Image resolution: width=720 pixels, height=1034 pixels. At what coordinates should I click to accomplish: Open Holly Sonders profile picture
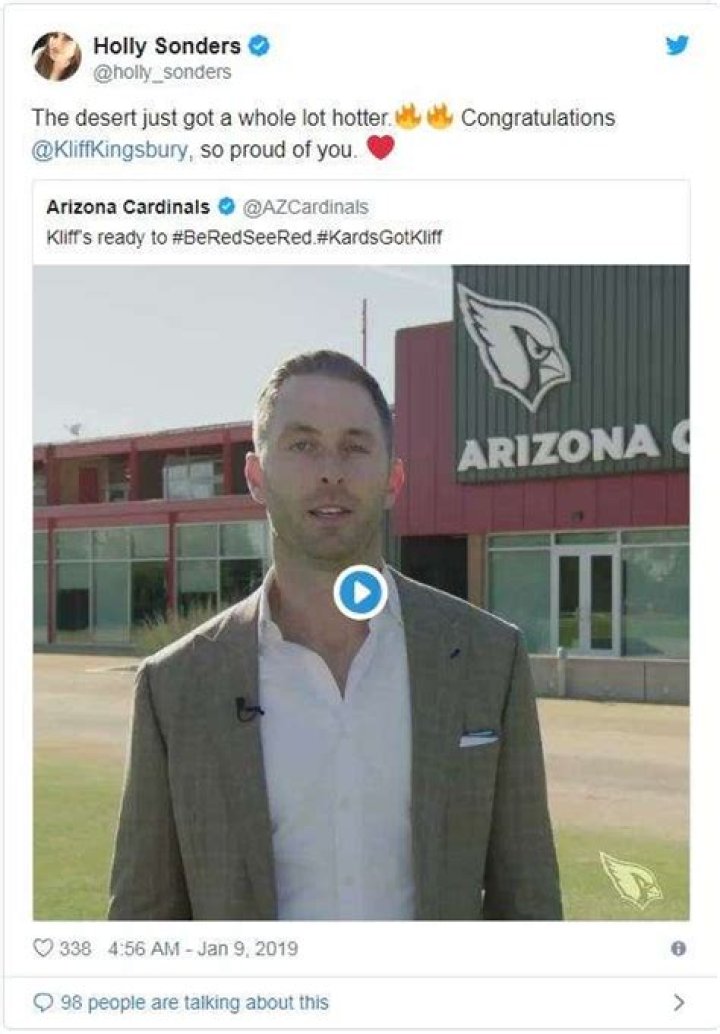pos(57,57)
